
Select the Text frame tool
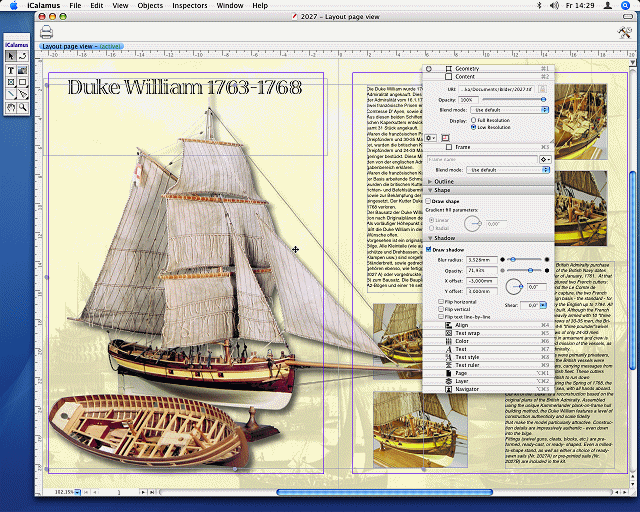tap(11, 70)
